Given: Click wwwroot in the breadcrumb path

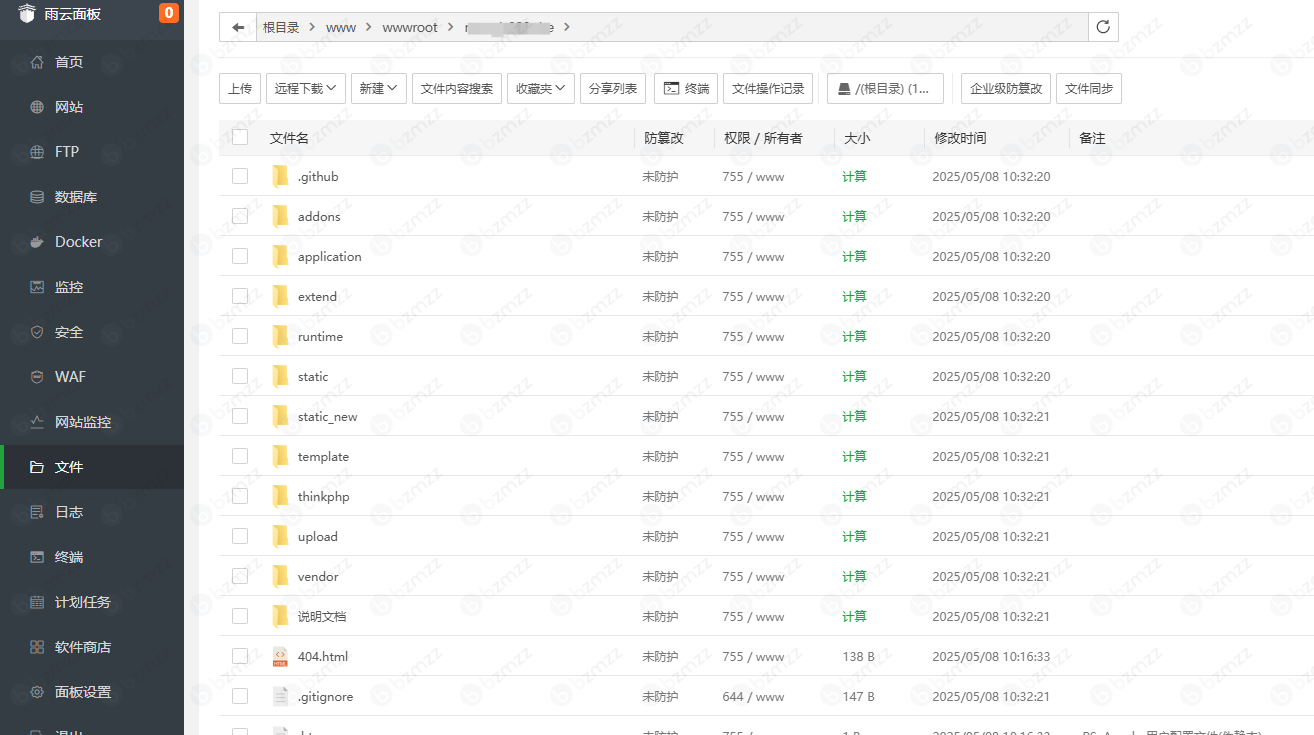Looking at the screenshot, I should [x=410, y=27].
